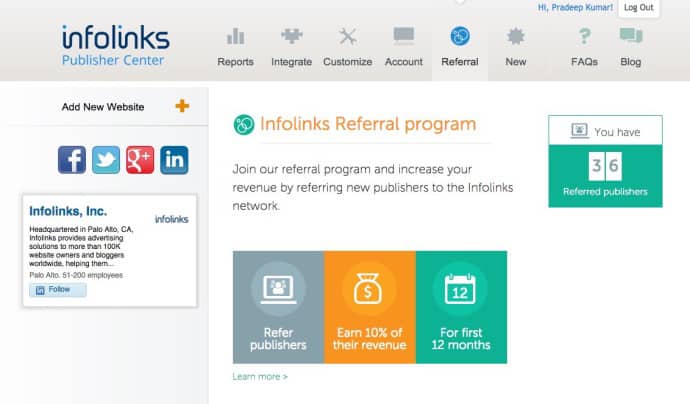Click the money bag icon in orange tile
This screenshot has height=404, width=690.
tap(368, 289)
